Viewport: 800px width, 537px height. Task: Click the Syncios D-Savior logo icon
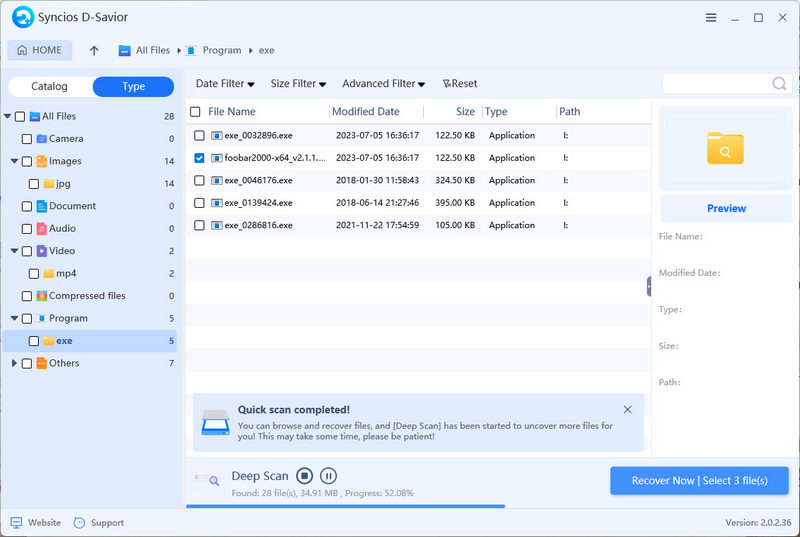[23, 17]
